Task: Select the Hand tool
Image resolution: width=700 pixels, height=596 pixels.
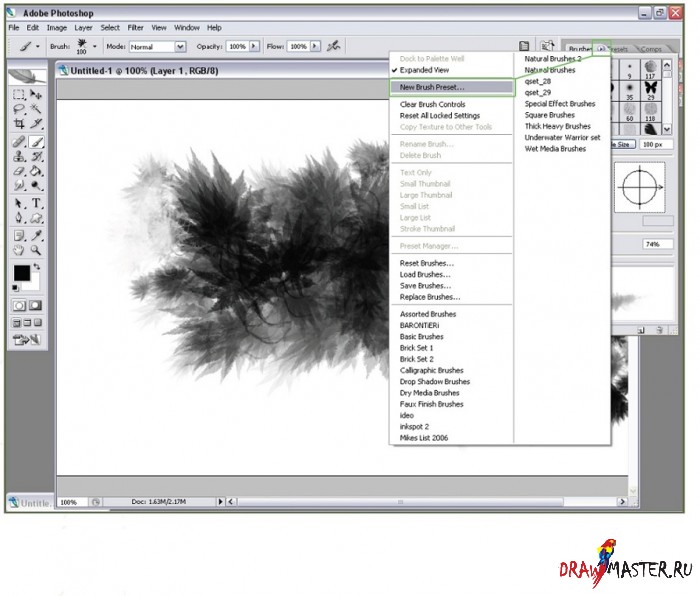Action: coord(19,250)
